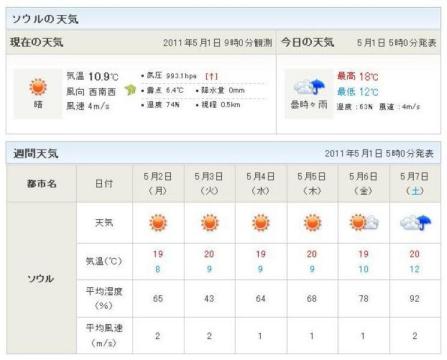Click the May 7 cloud-and-umbrella rain icon
This screenshot has height=360, width=447.
[415, 222]
